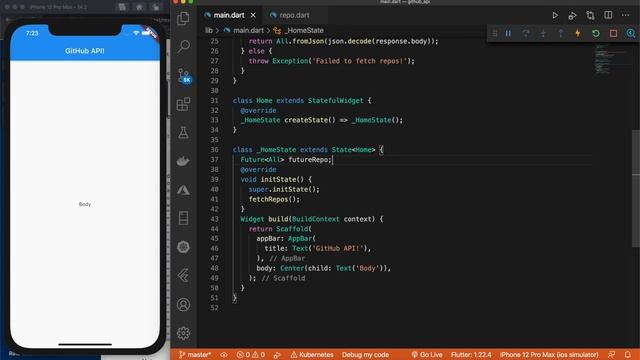Viewport: 640px width, 360px height.
Task: Trigger Flutter hot reload lightning icon
Action: [578, 33]
